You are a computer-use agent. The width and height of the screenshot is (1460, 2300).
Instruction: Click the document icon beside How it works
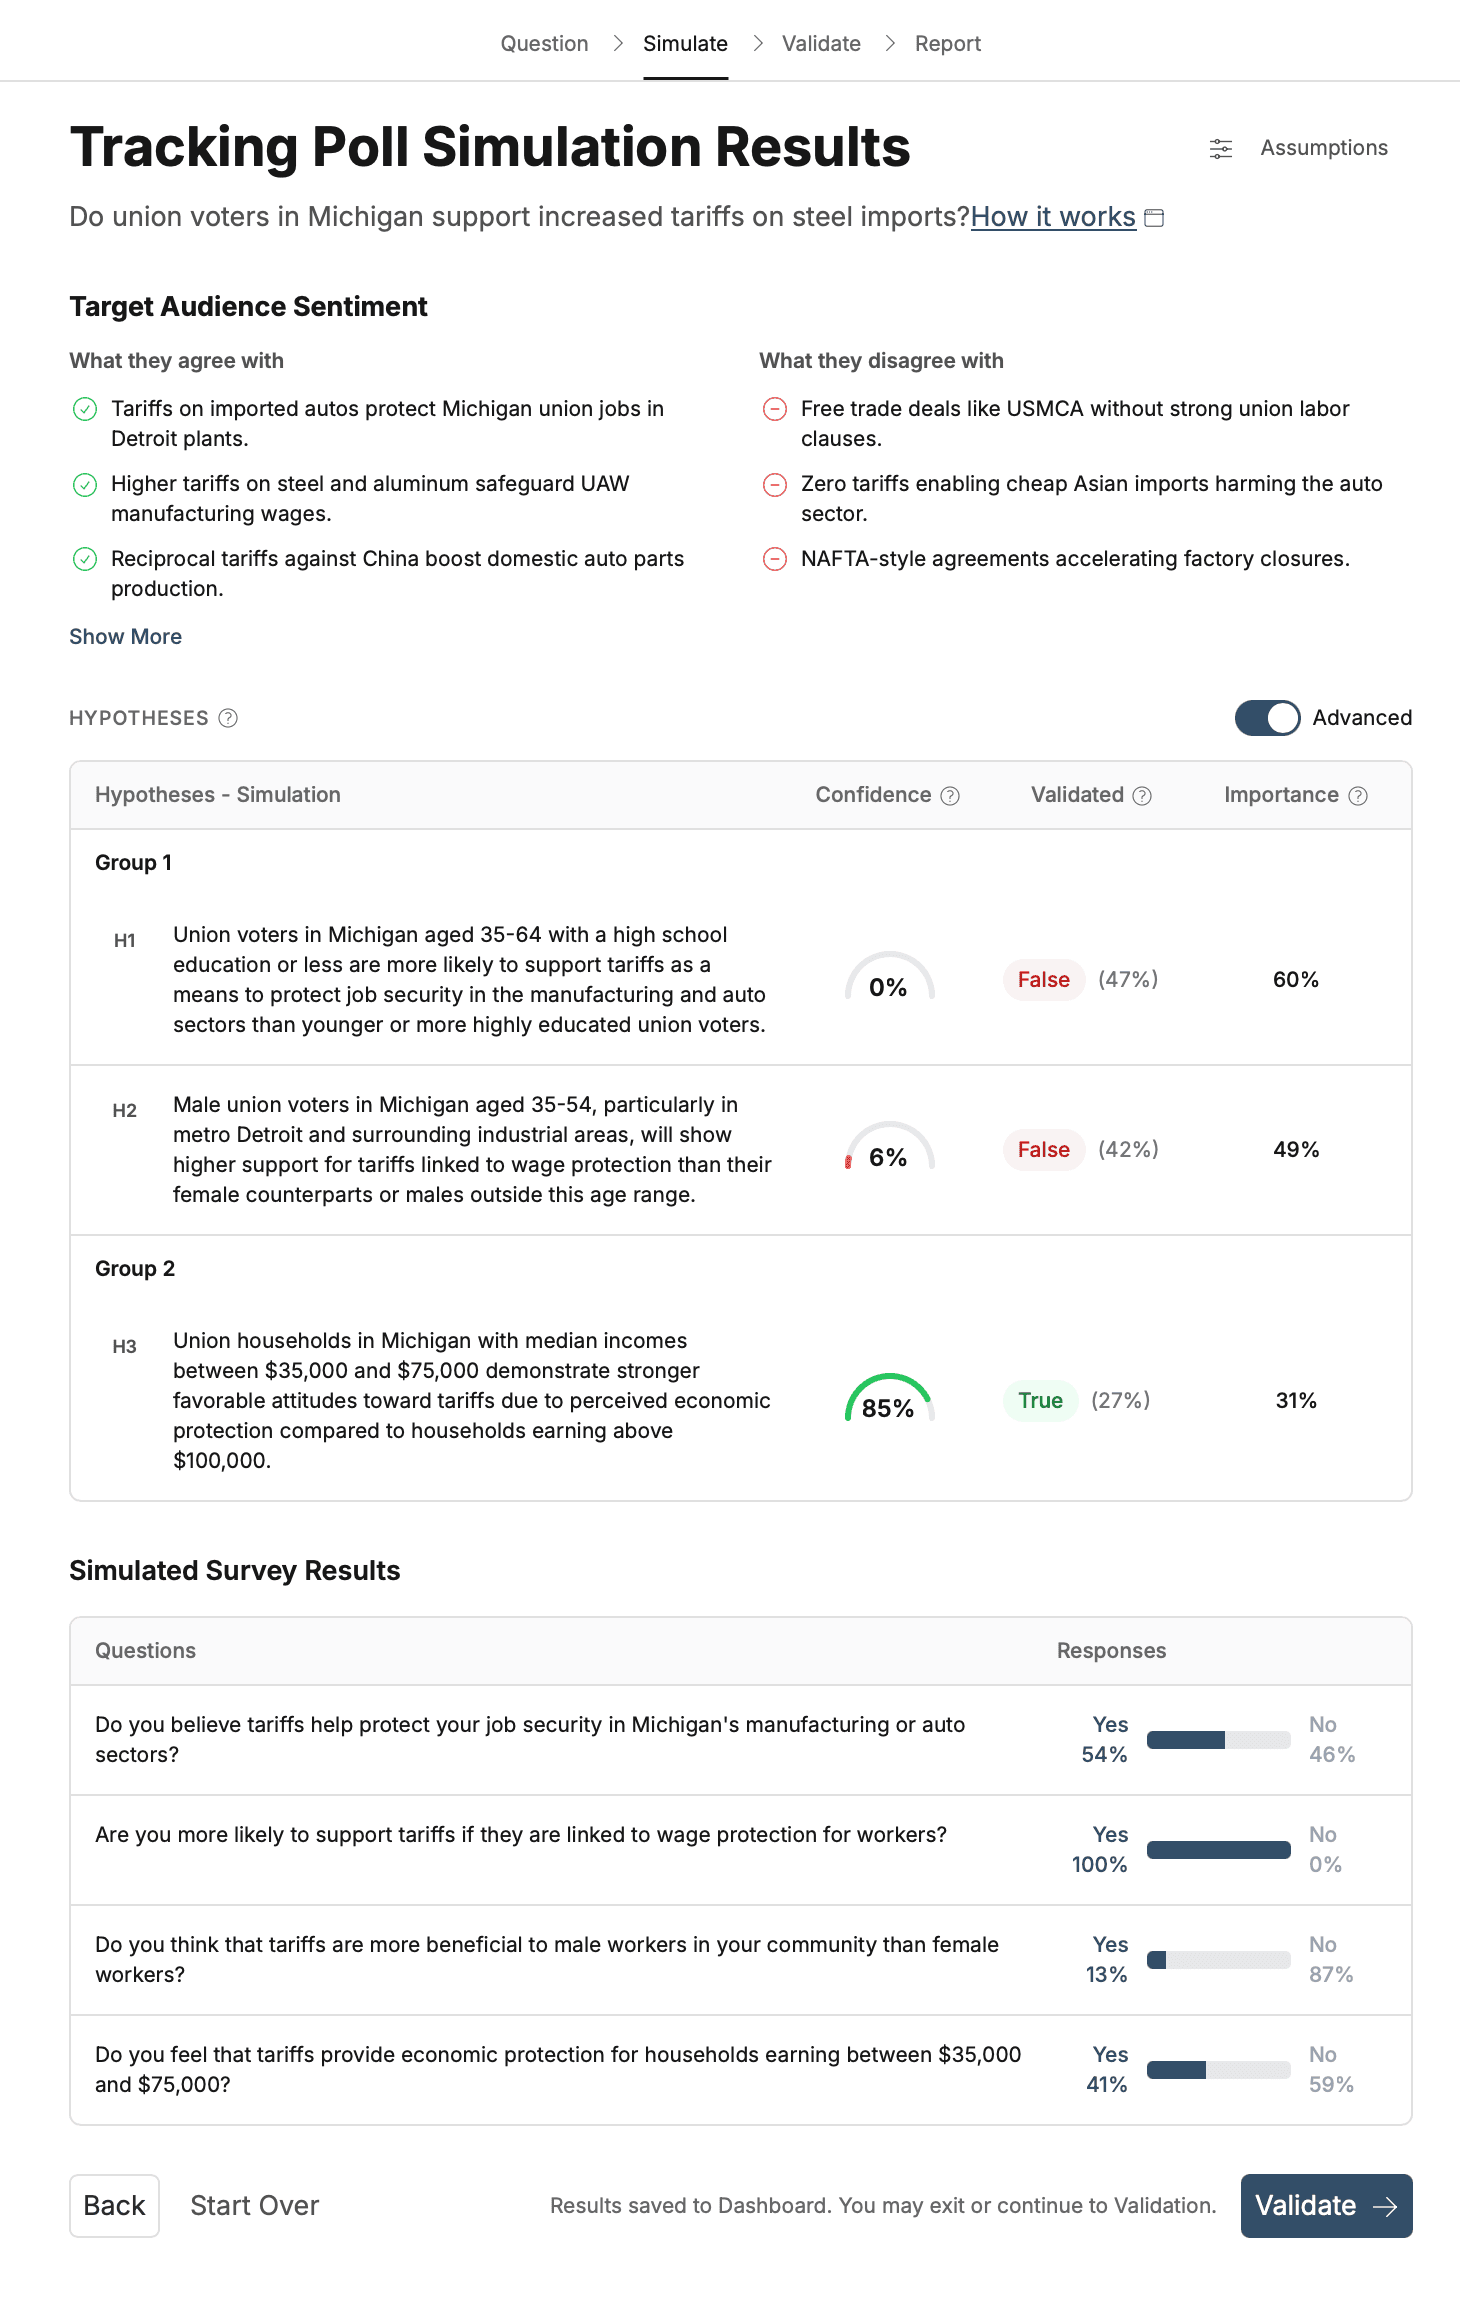pos(1155,217)
